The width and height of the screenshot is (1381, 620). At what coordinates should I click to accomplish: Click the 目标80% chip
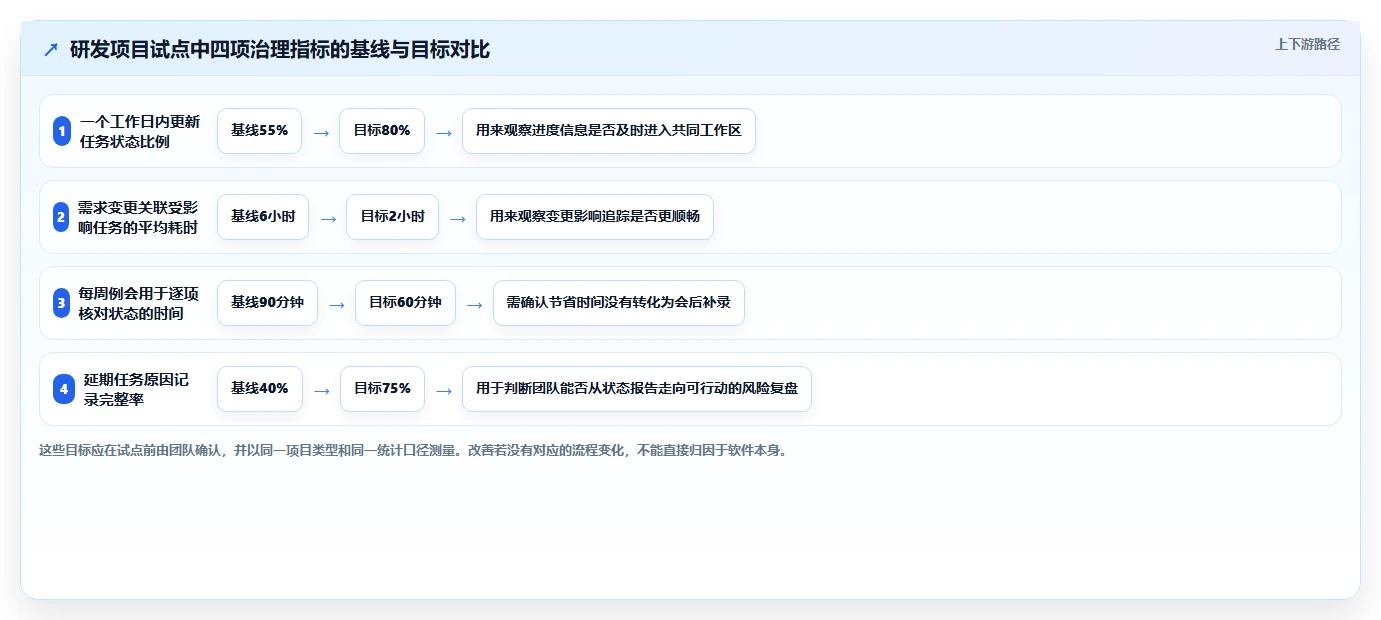[382, 131]
